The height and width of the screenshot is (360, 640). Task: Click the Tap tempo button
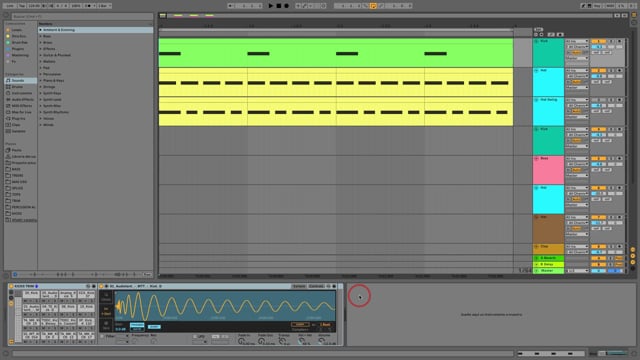coord(22,6)
